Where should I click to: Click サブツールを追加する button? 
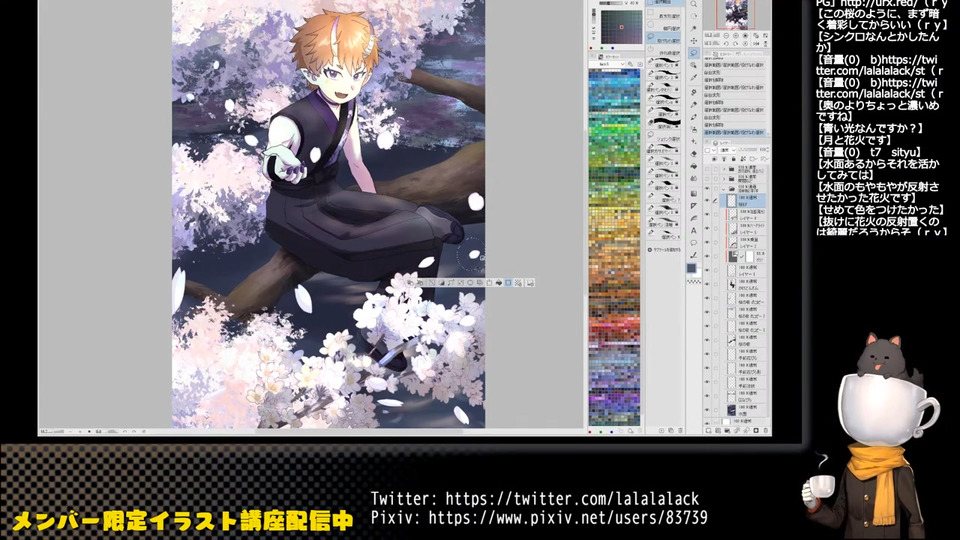tap(664, 250)
